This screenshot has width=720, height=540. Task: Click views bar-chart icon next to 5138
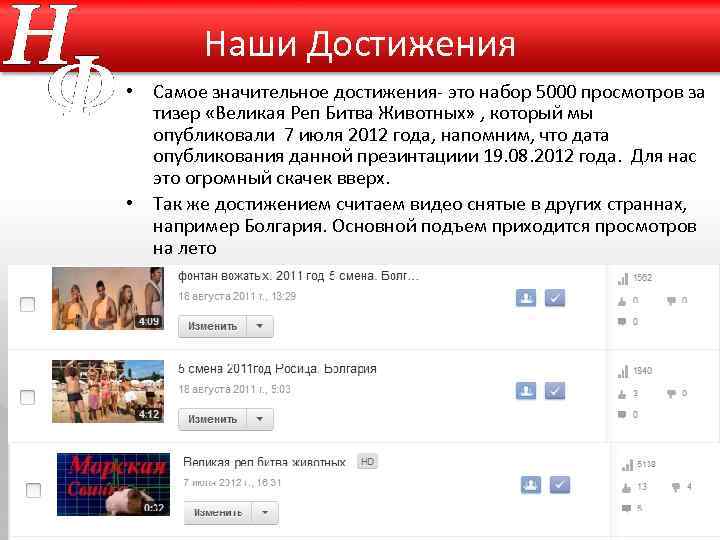point(627,466)
